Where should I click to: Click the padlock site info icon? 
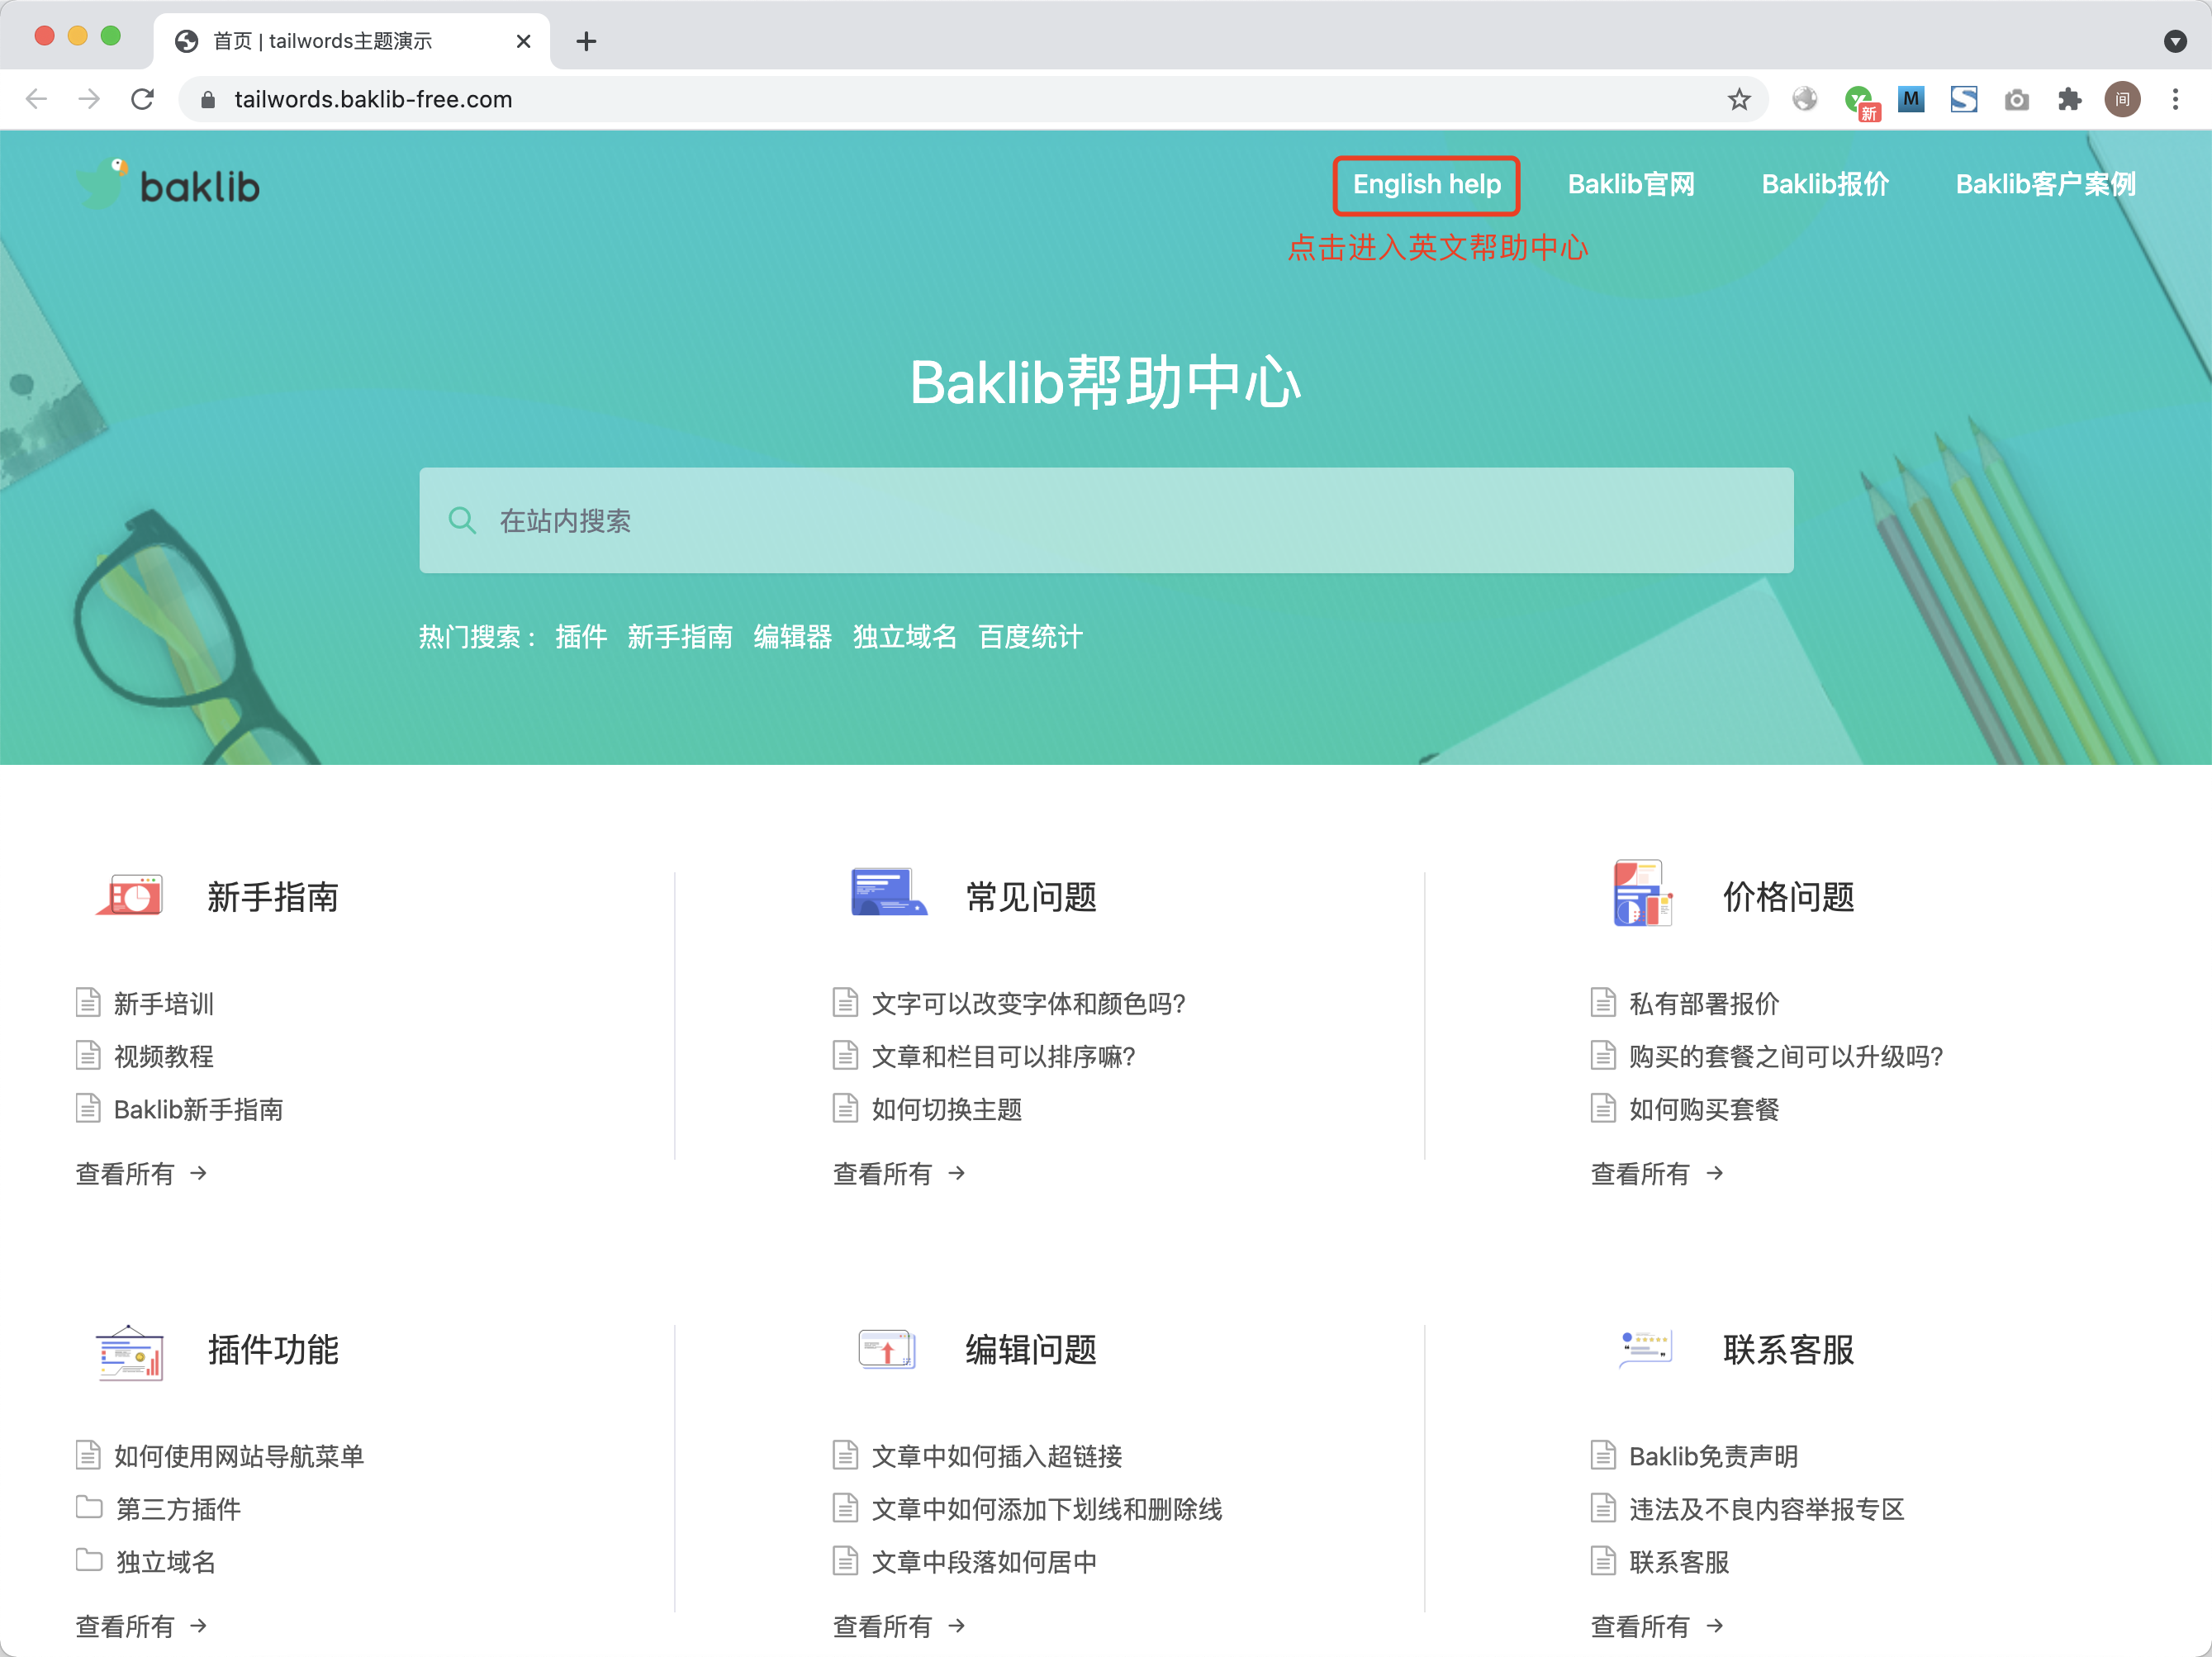pyautogui.click(x=208, y=99)
